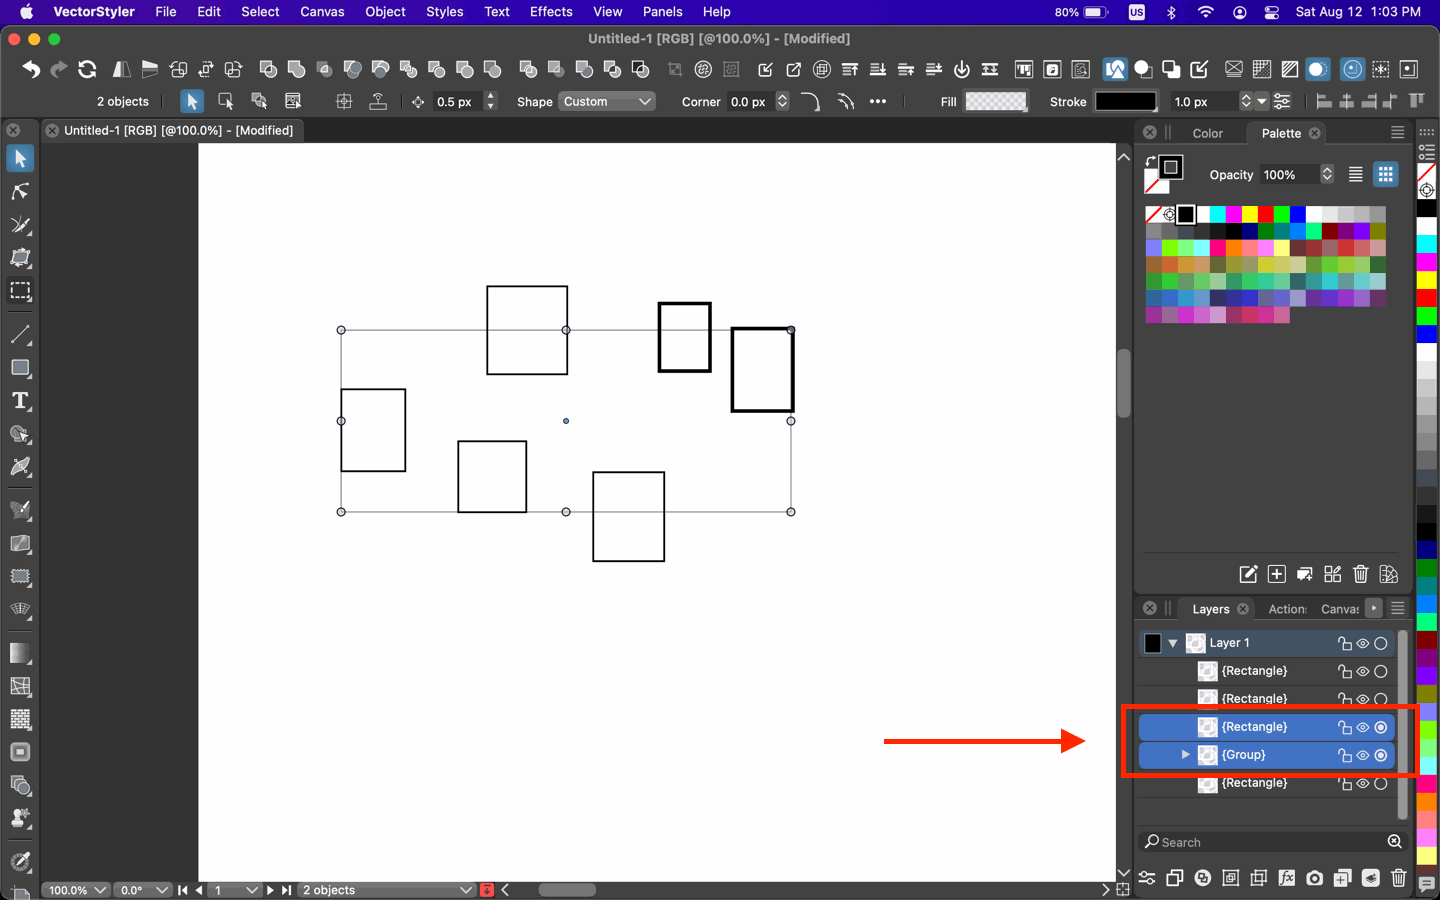Select the Line tool in the toolbox
The image size is (1440, 900).
(x=20, y=335)
